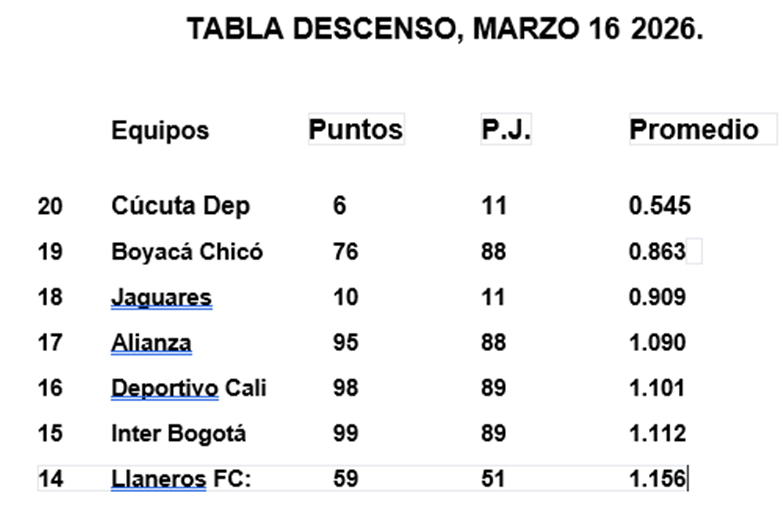Select the Llaneros FC team name
This screenshot has width=783, height=527.
click(x=181, y=479)
